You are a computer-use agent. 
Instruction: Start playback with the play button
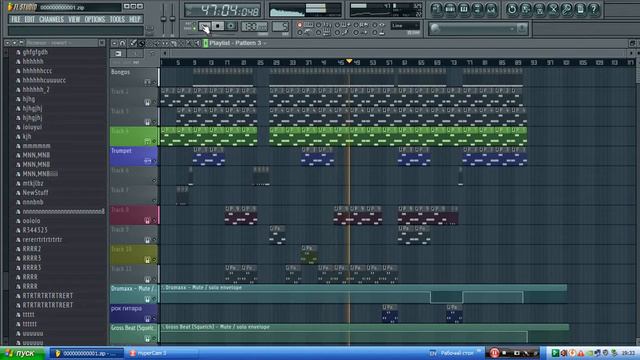pos(204,27)
